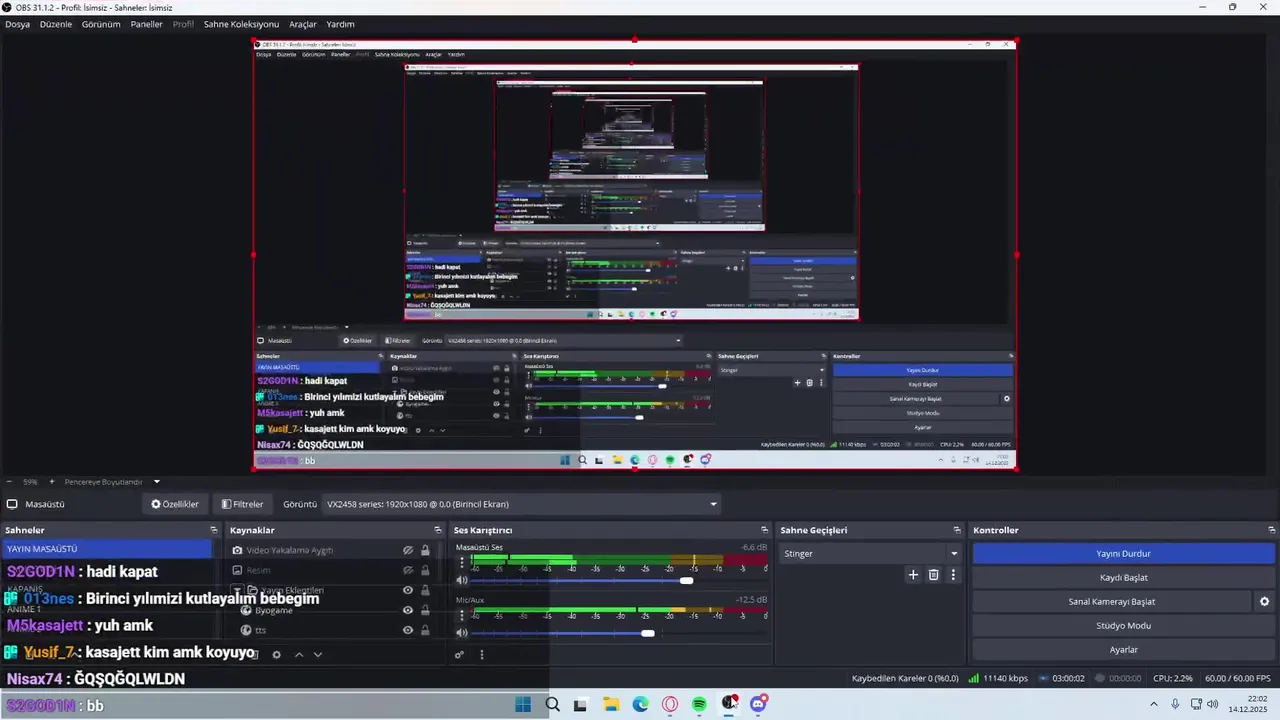Open Görüntü display selection dropdown
The width and height of the screenshot is (1280, 720).
tap(522, 504)
